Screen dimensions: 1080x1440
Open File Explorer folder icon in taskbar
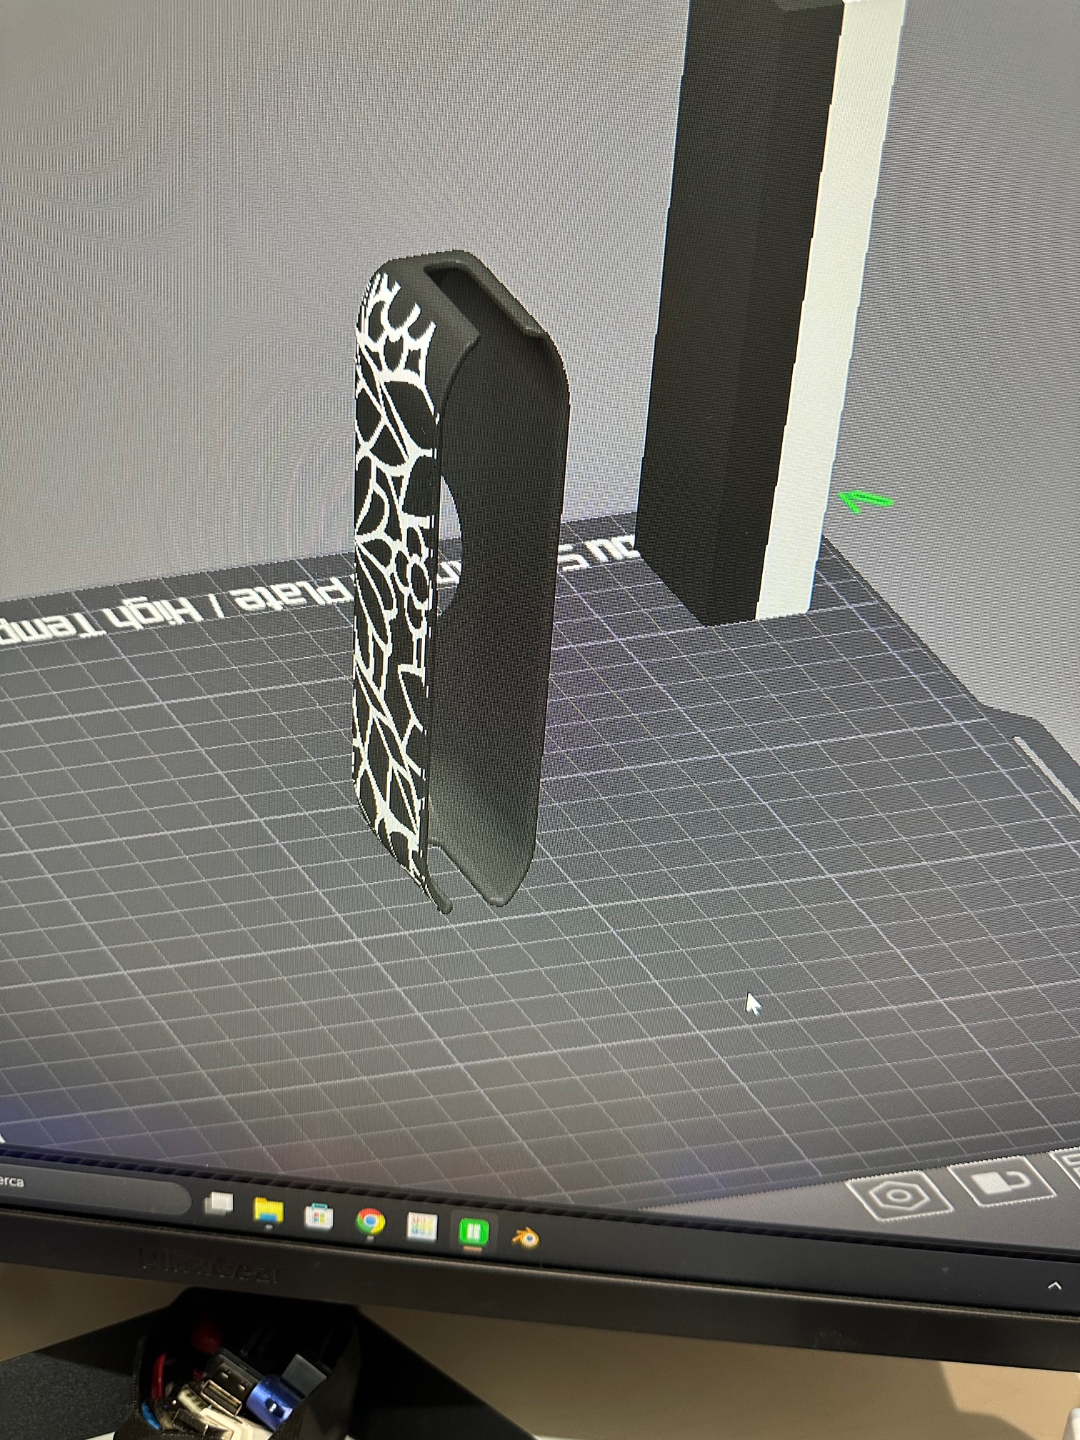point(268,1211)
